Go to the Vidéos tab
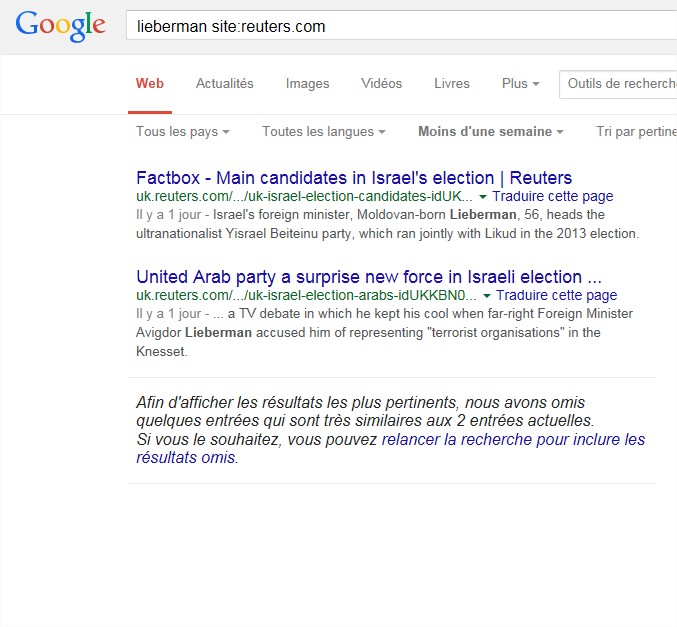 381,84
